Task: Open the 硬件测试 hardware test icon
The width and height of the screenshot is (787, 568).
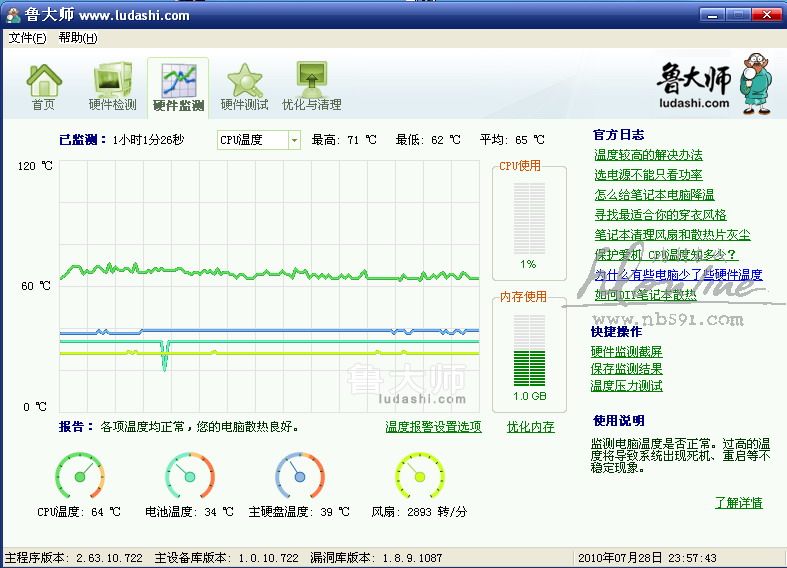Action: 244,79
